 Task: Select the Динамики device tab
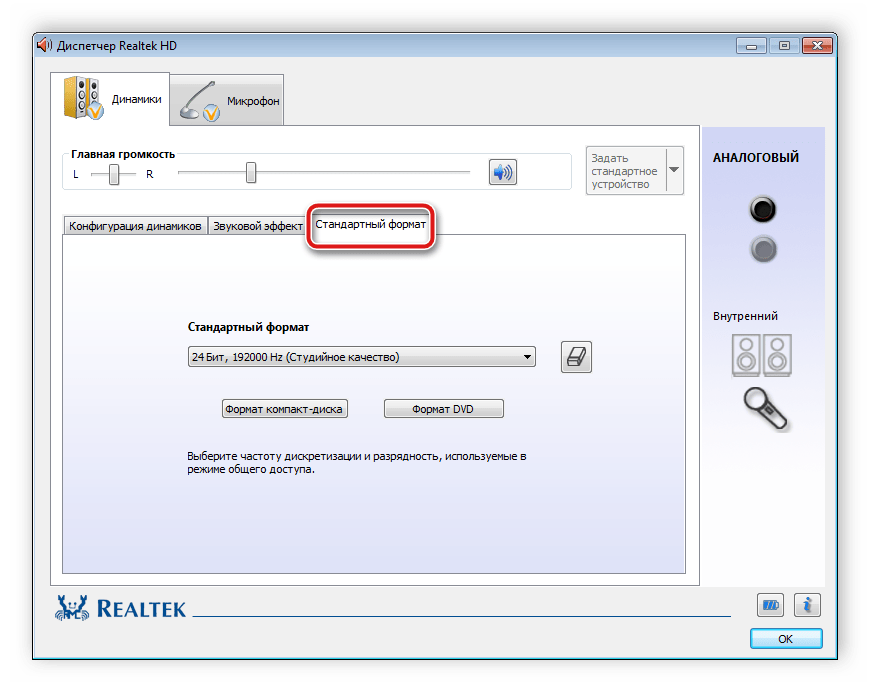click(110, 99)
